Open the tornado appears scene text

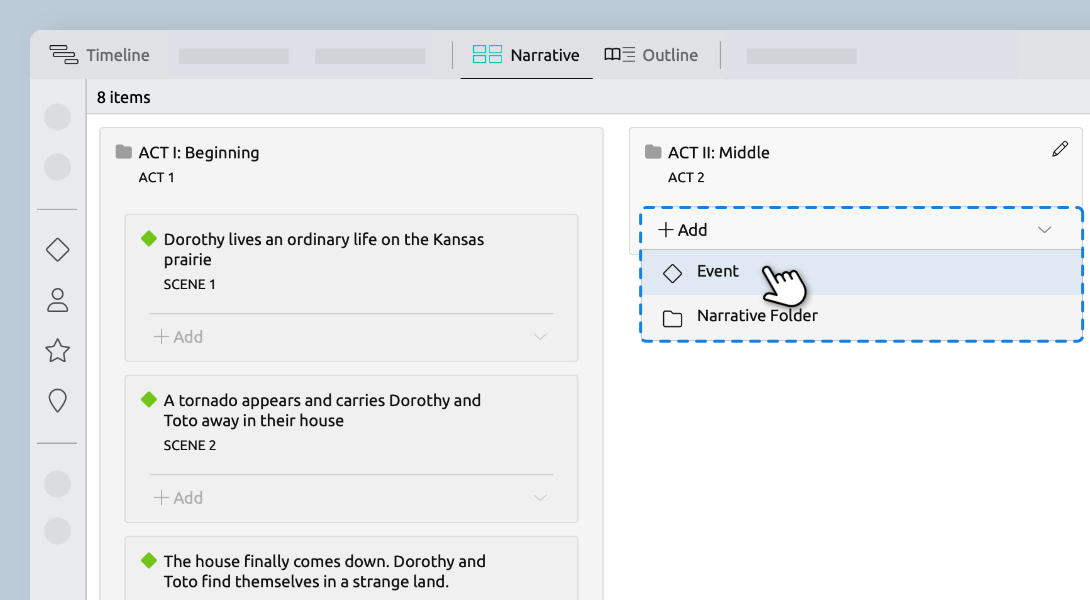323,410
